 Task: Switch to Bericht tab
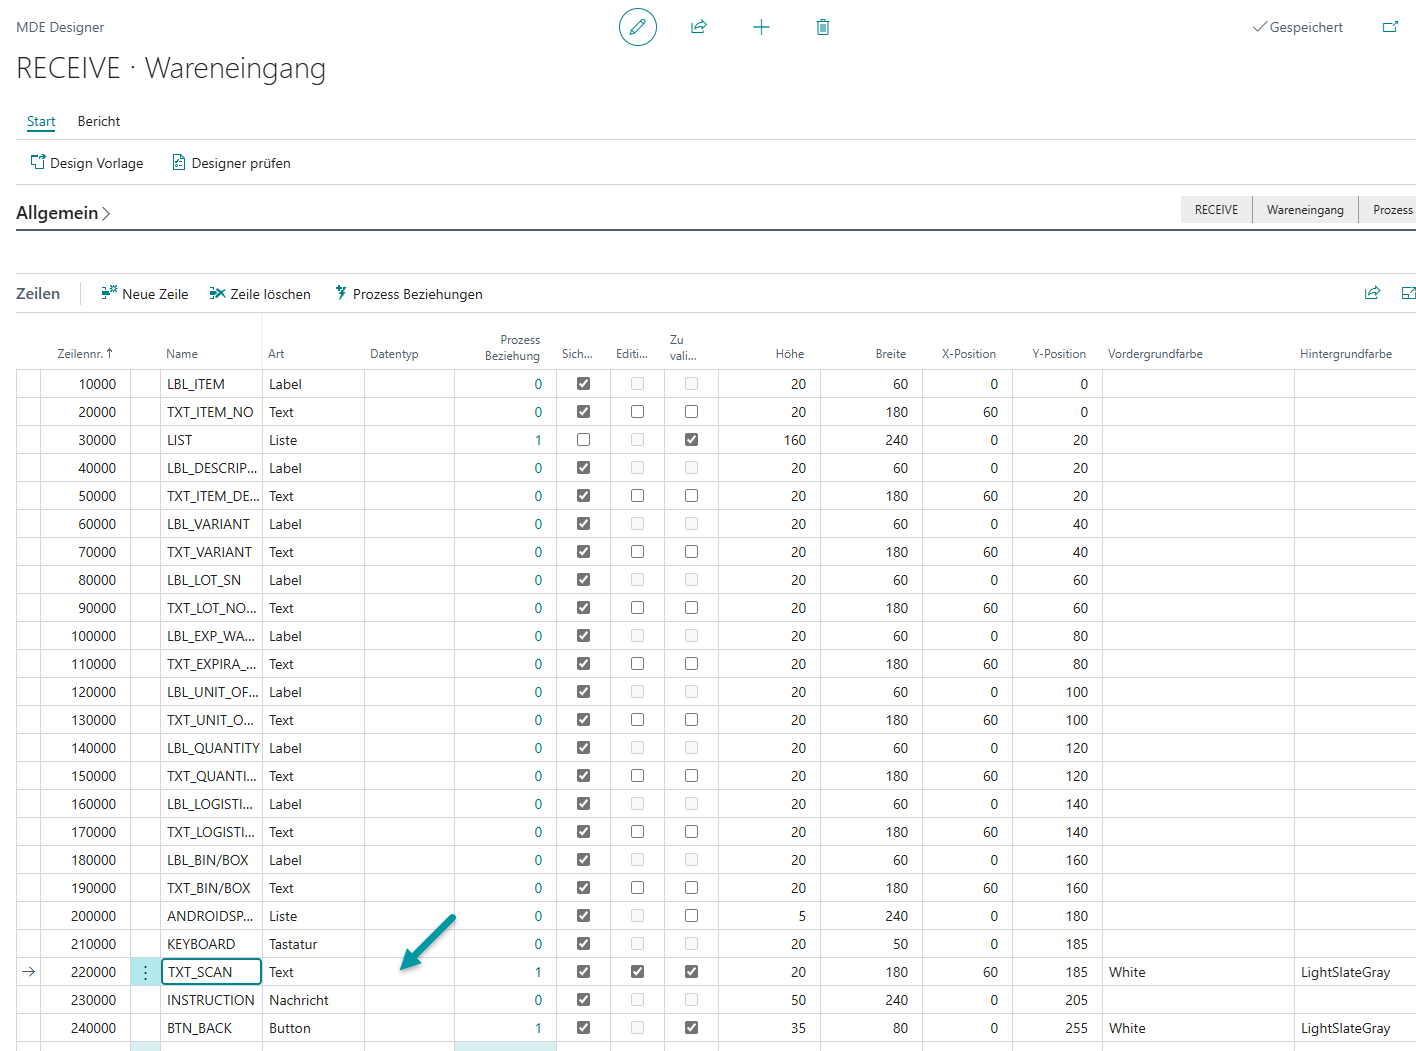pyautogui.click(x=99, y=121)
